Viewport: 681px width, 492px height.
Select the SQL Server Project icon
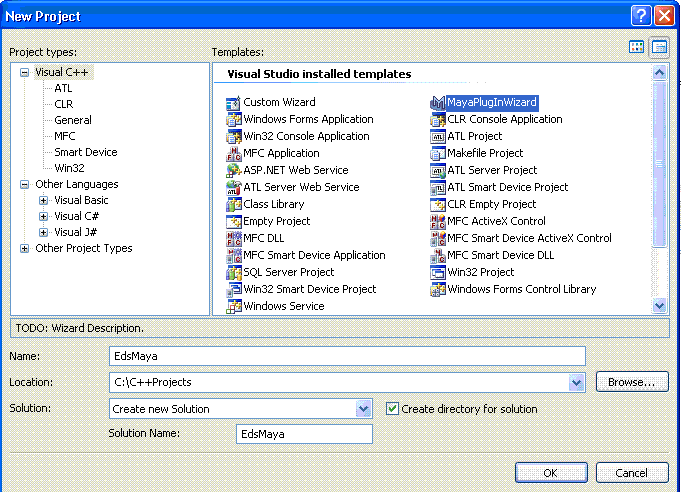pyautogui.click(x=233, y=272)
